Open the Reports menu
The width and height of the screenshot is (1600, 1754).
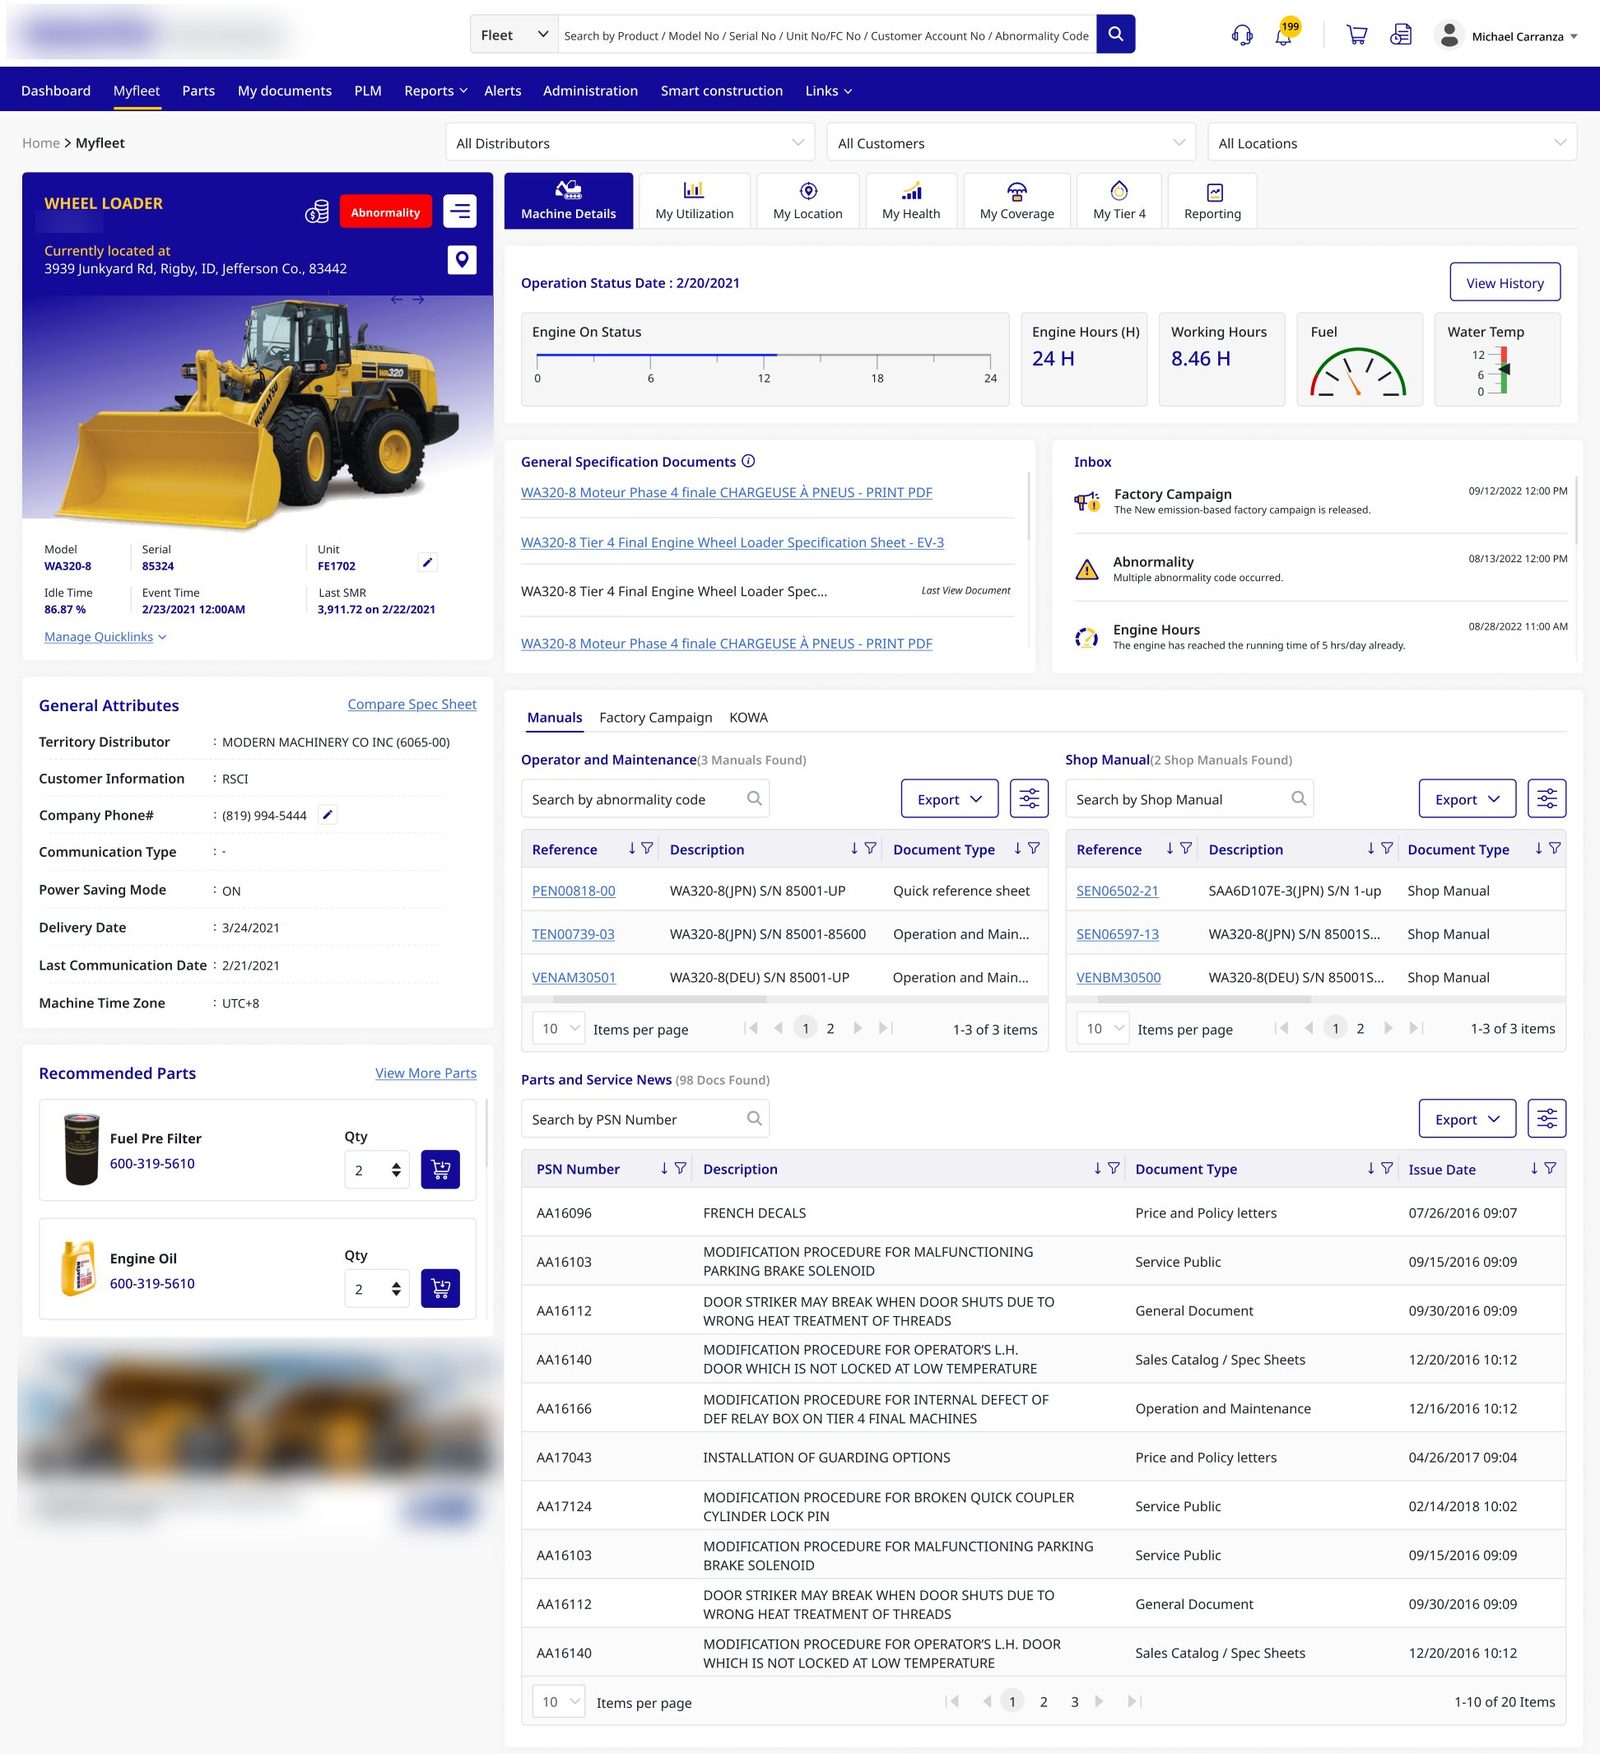[x=435, y=91]
